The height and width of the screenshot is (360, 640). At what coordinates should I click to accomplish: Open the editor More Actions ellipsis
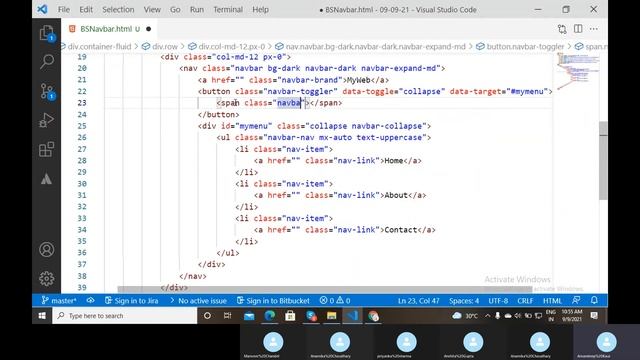(594, 29)
